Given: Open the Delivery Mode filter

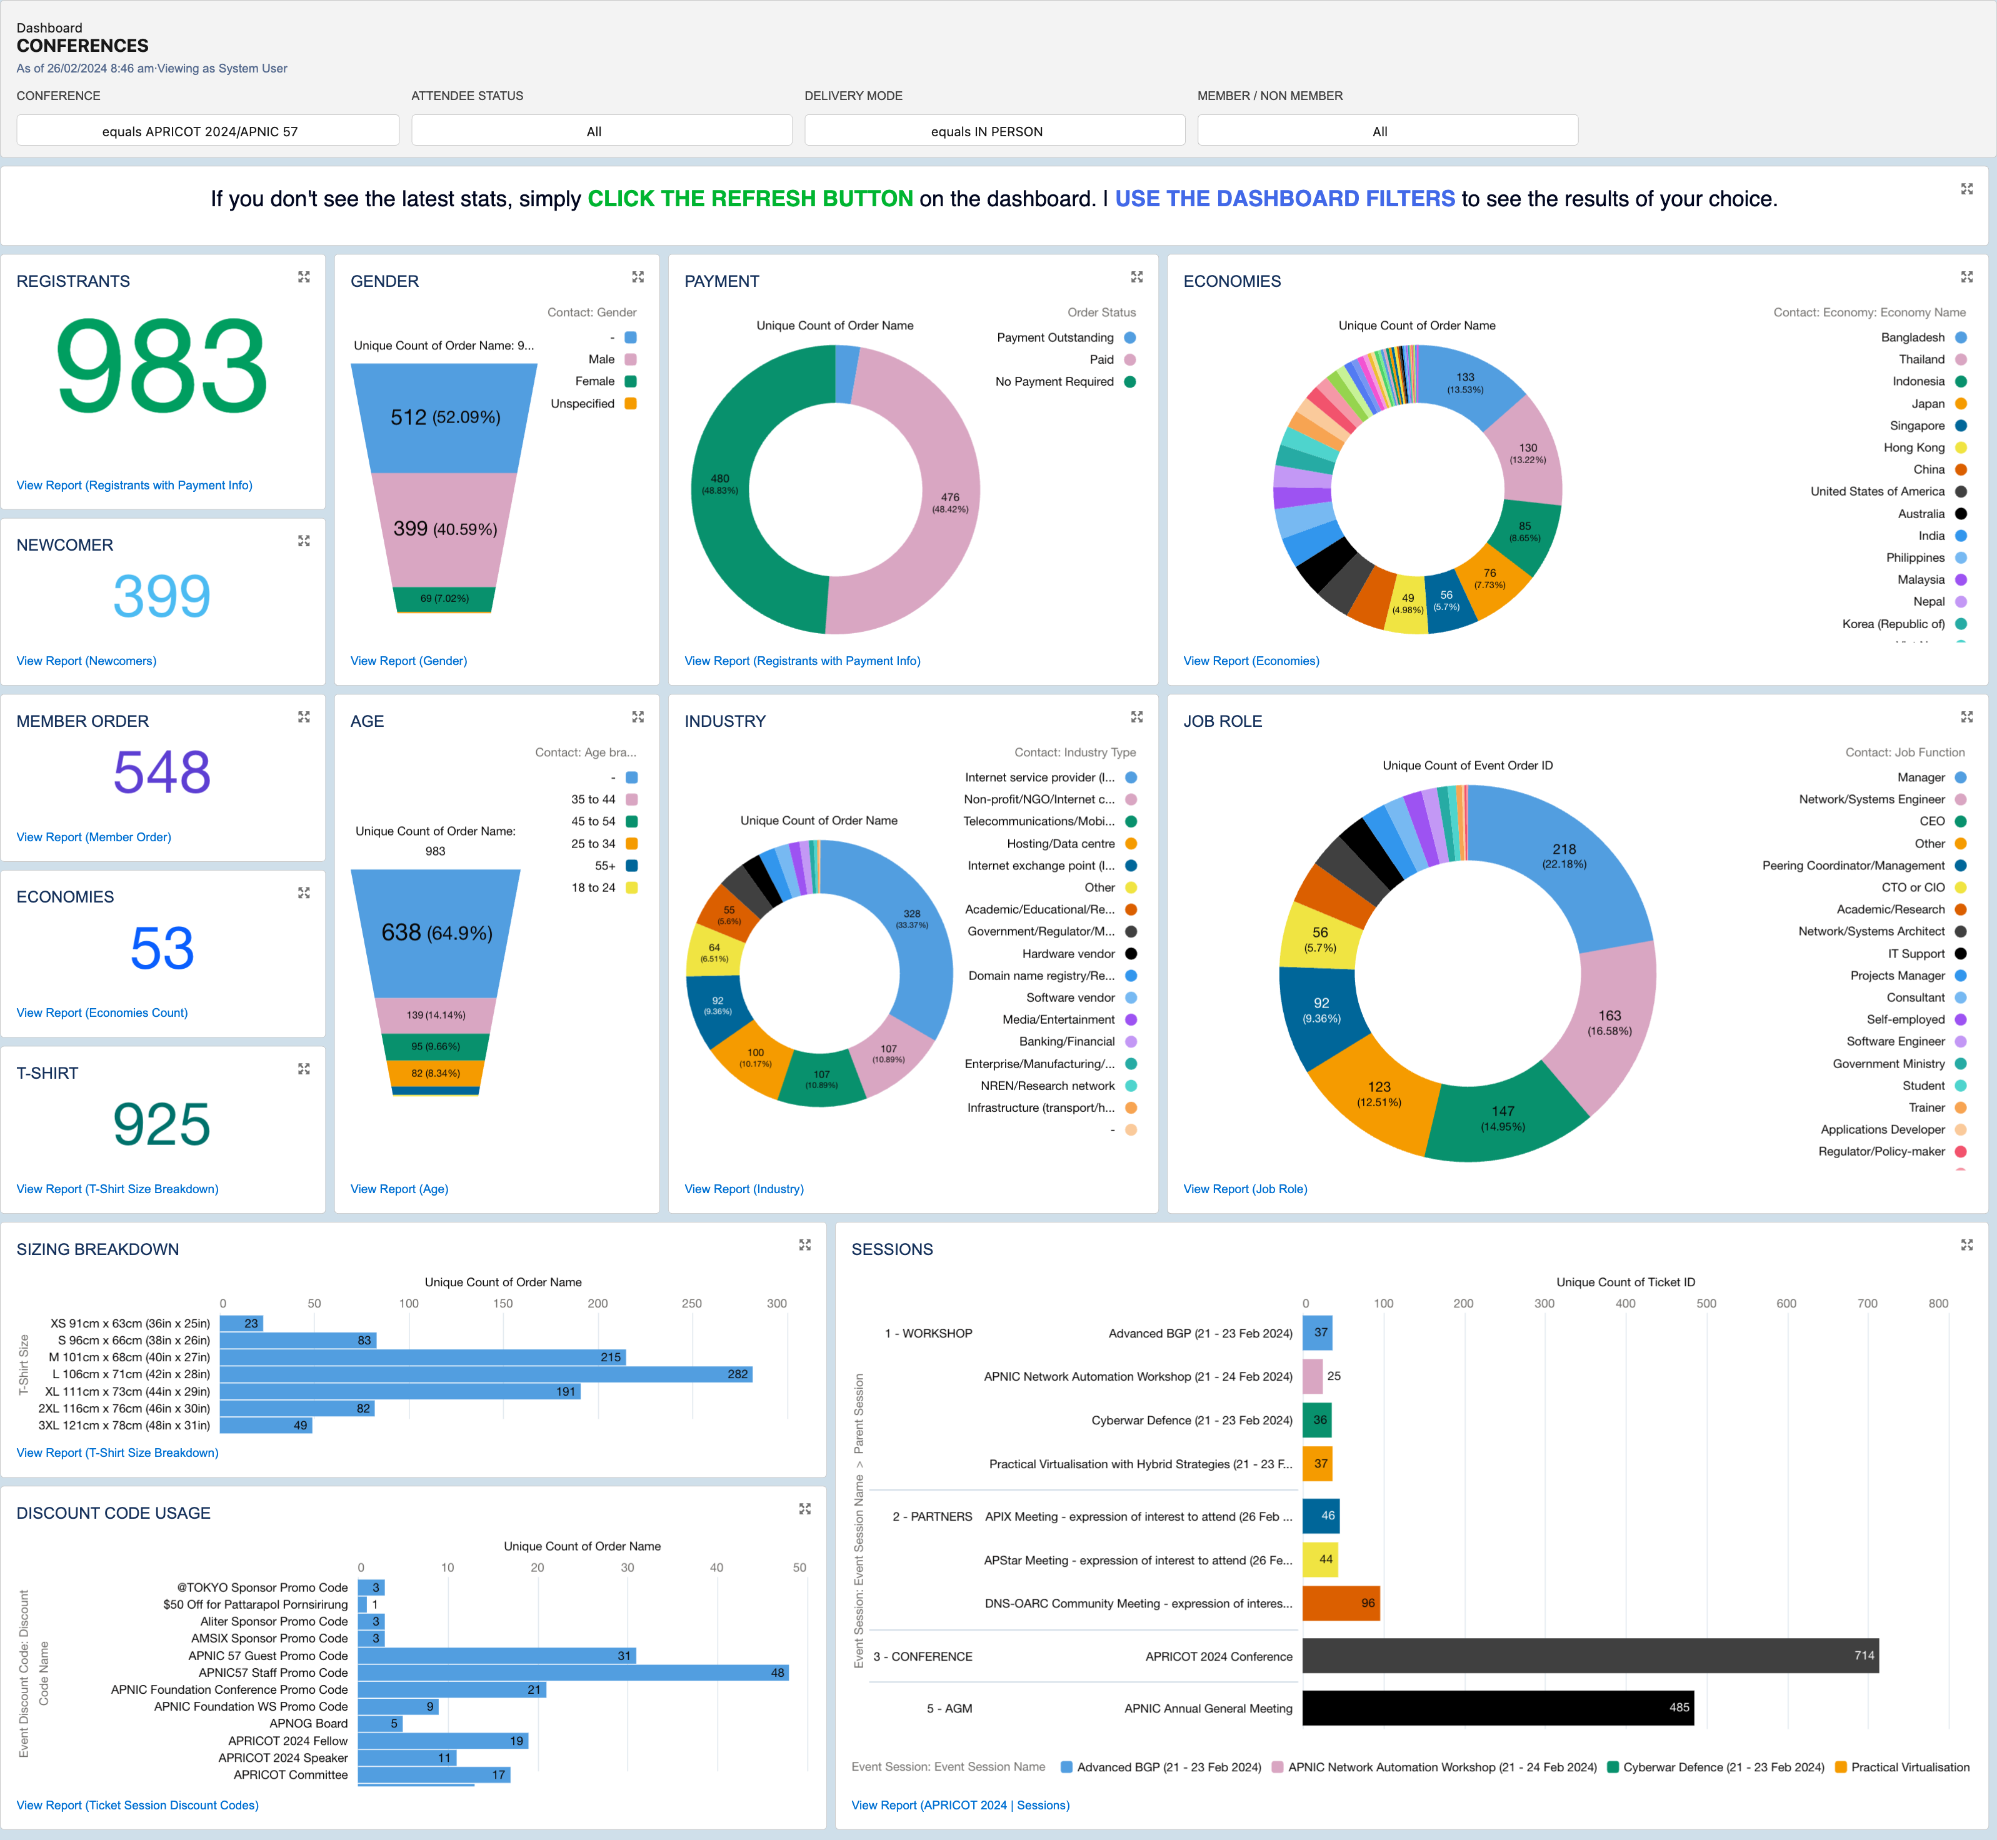Looking at the screenshot, I should 994,131.
